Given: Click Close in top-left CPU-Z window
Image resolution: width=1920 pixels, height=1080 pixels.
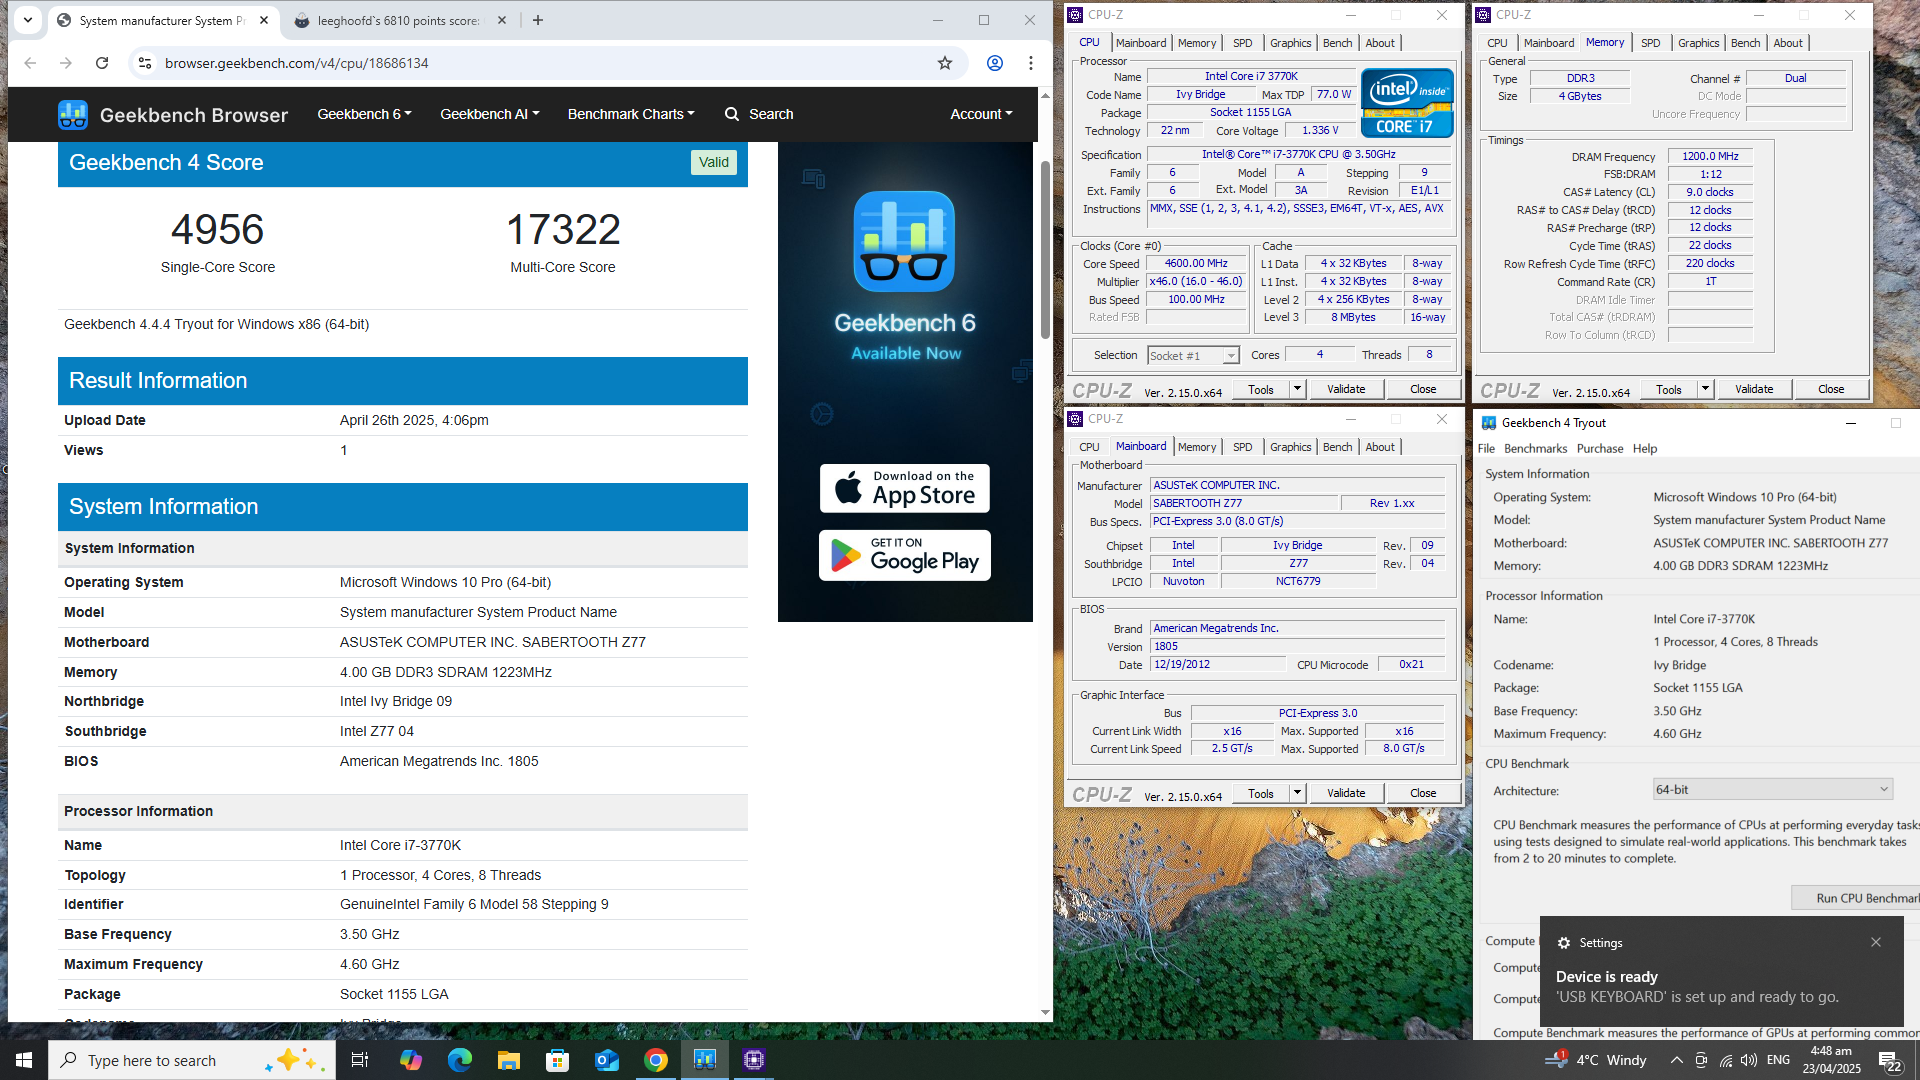Looking at the screenshot, I should click(x=1423, y=389).
